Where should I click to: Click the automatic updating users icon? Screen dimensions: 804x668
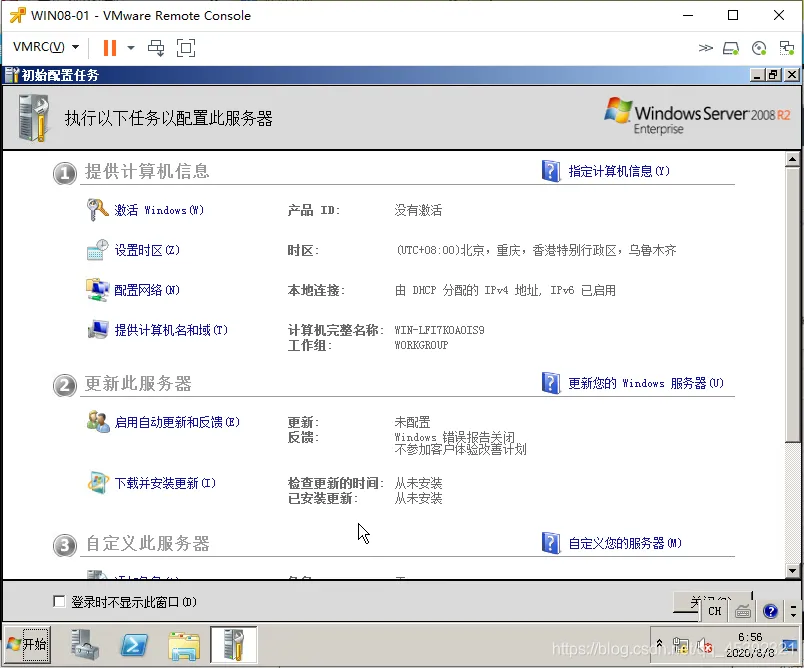97,421
